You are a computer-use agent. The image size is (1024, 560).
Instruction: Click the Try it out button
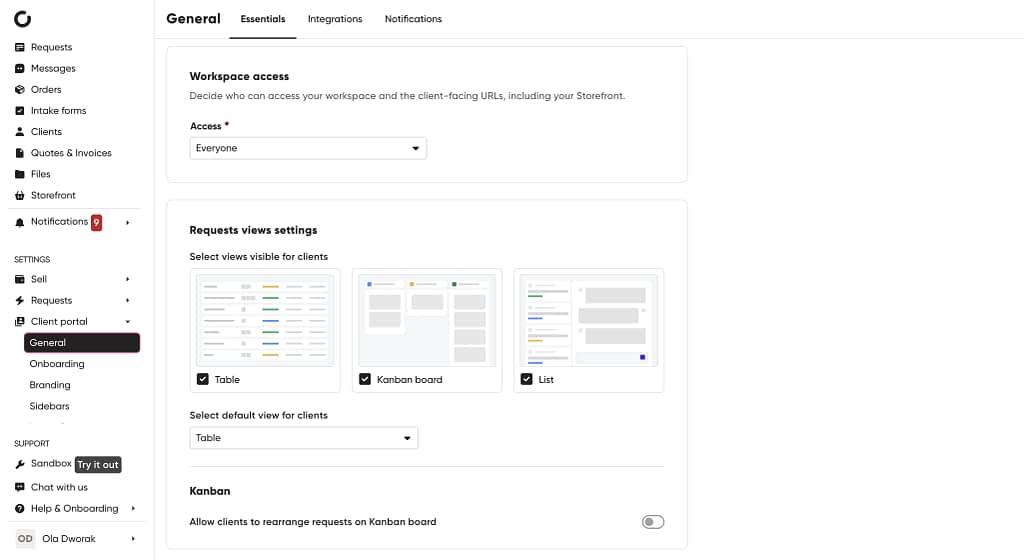pos(98,465)
